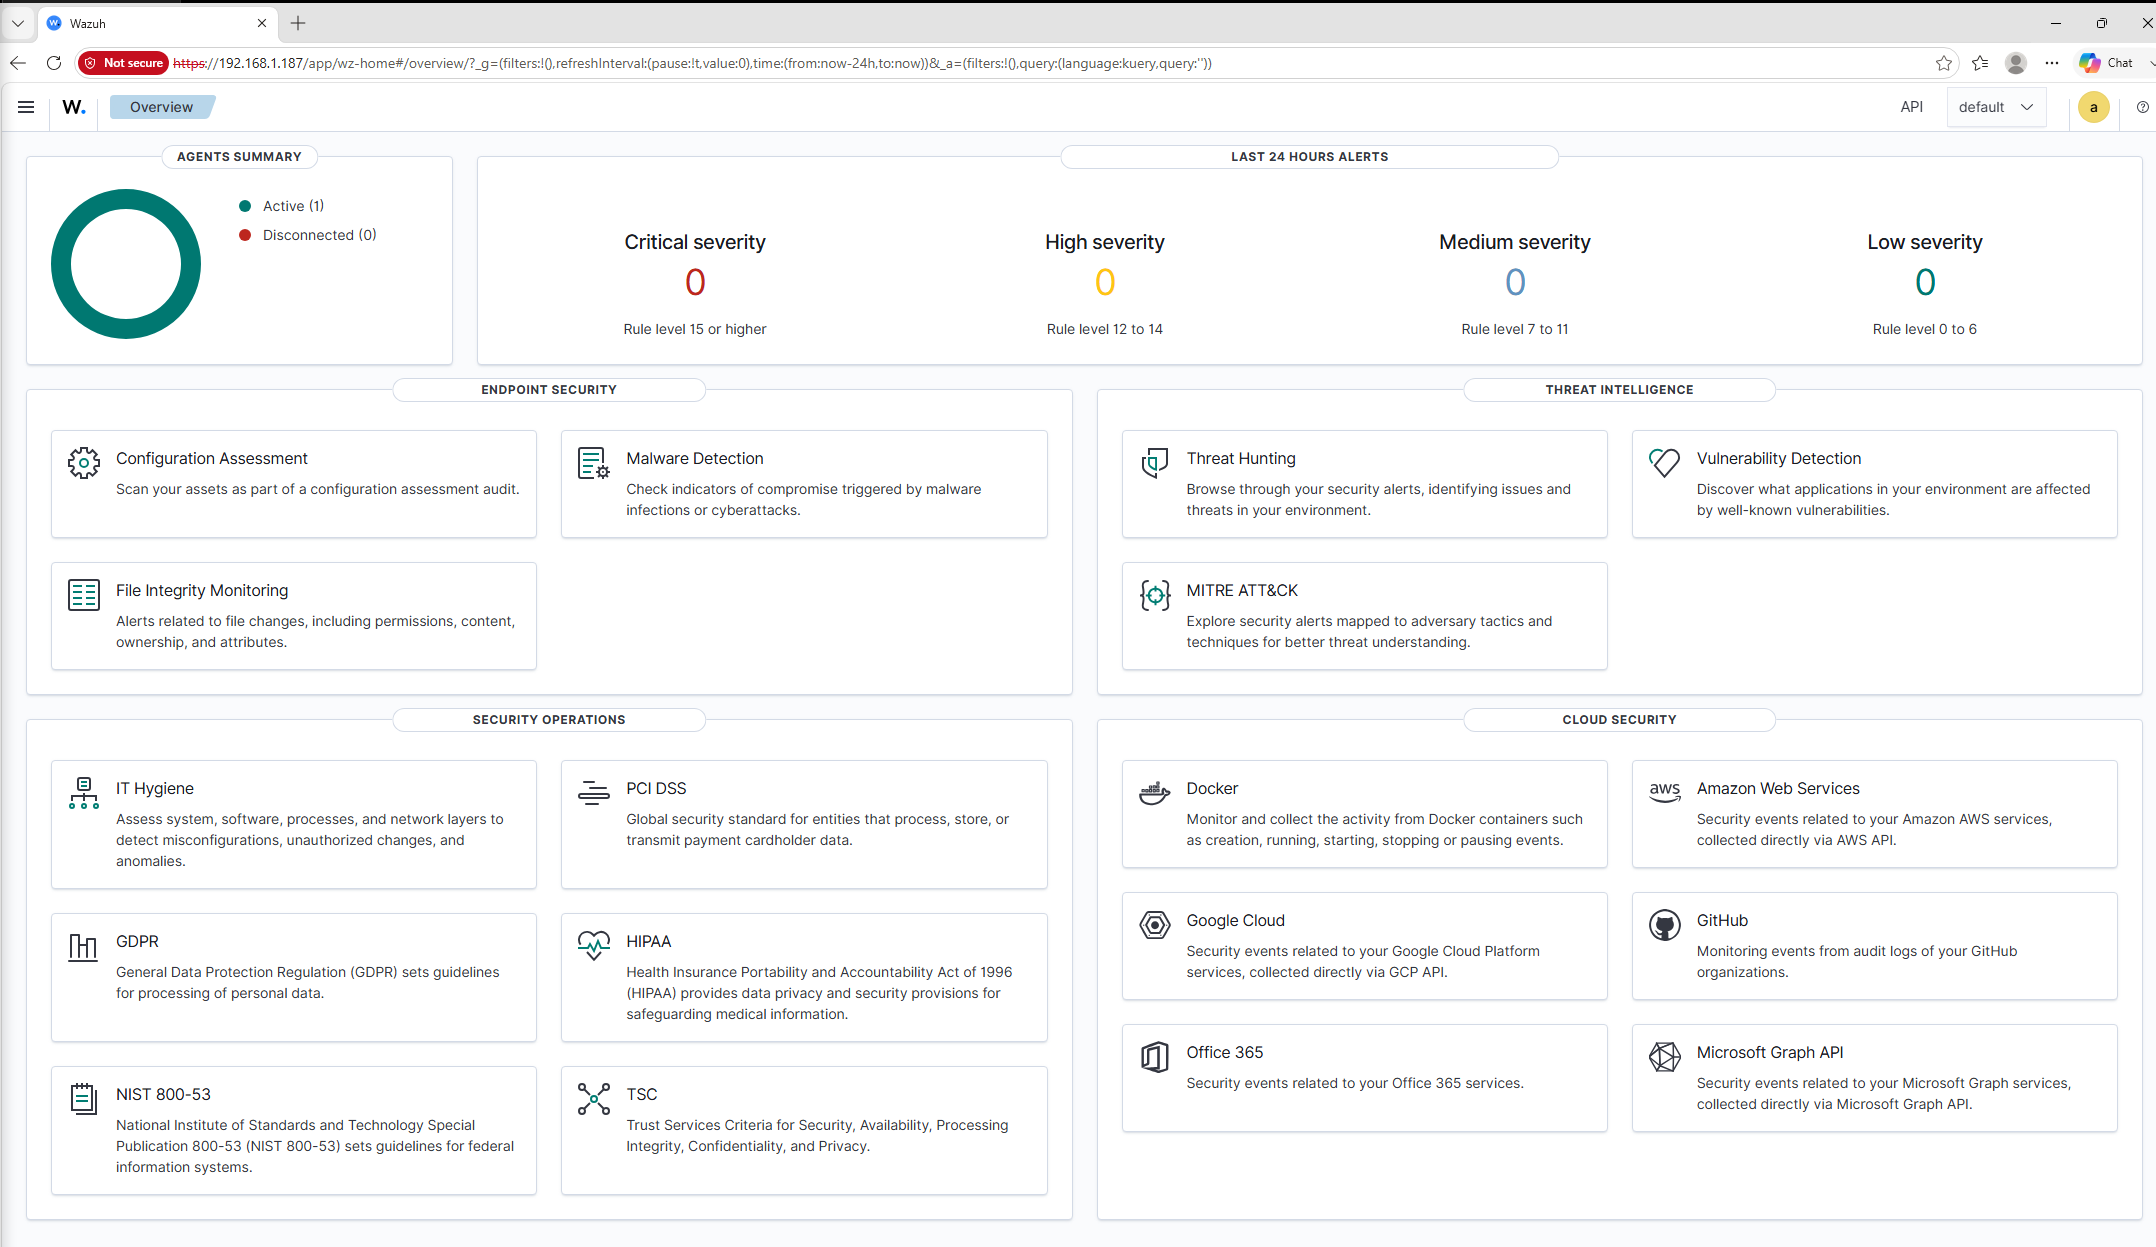Image resolution: width=2156 pixels, height=1247 pixels.
Task: Open the Malware Detection module
Action: click(x=804, y=484)
